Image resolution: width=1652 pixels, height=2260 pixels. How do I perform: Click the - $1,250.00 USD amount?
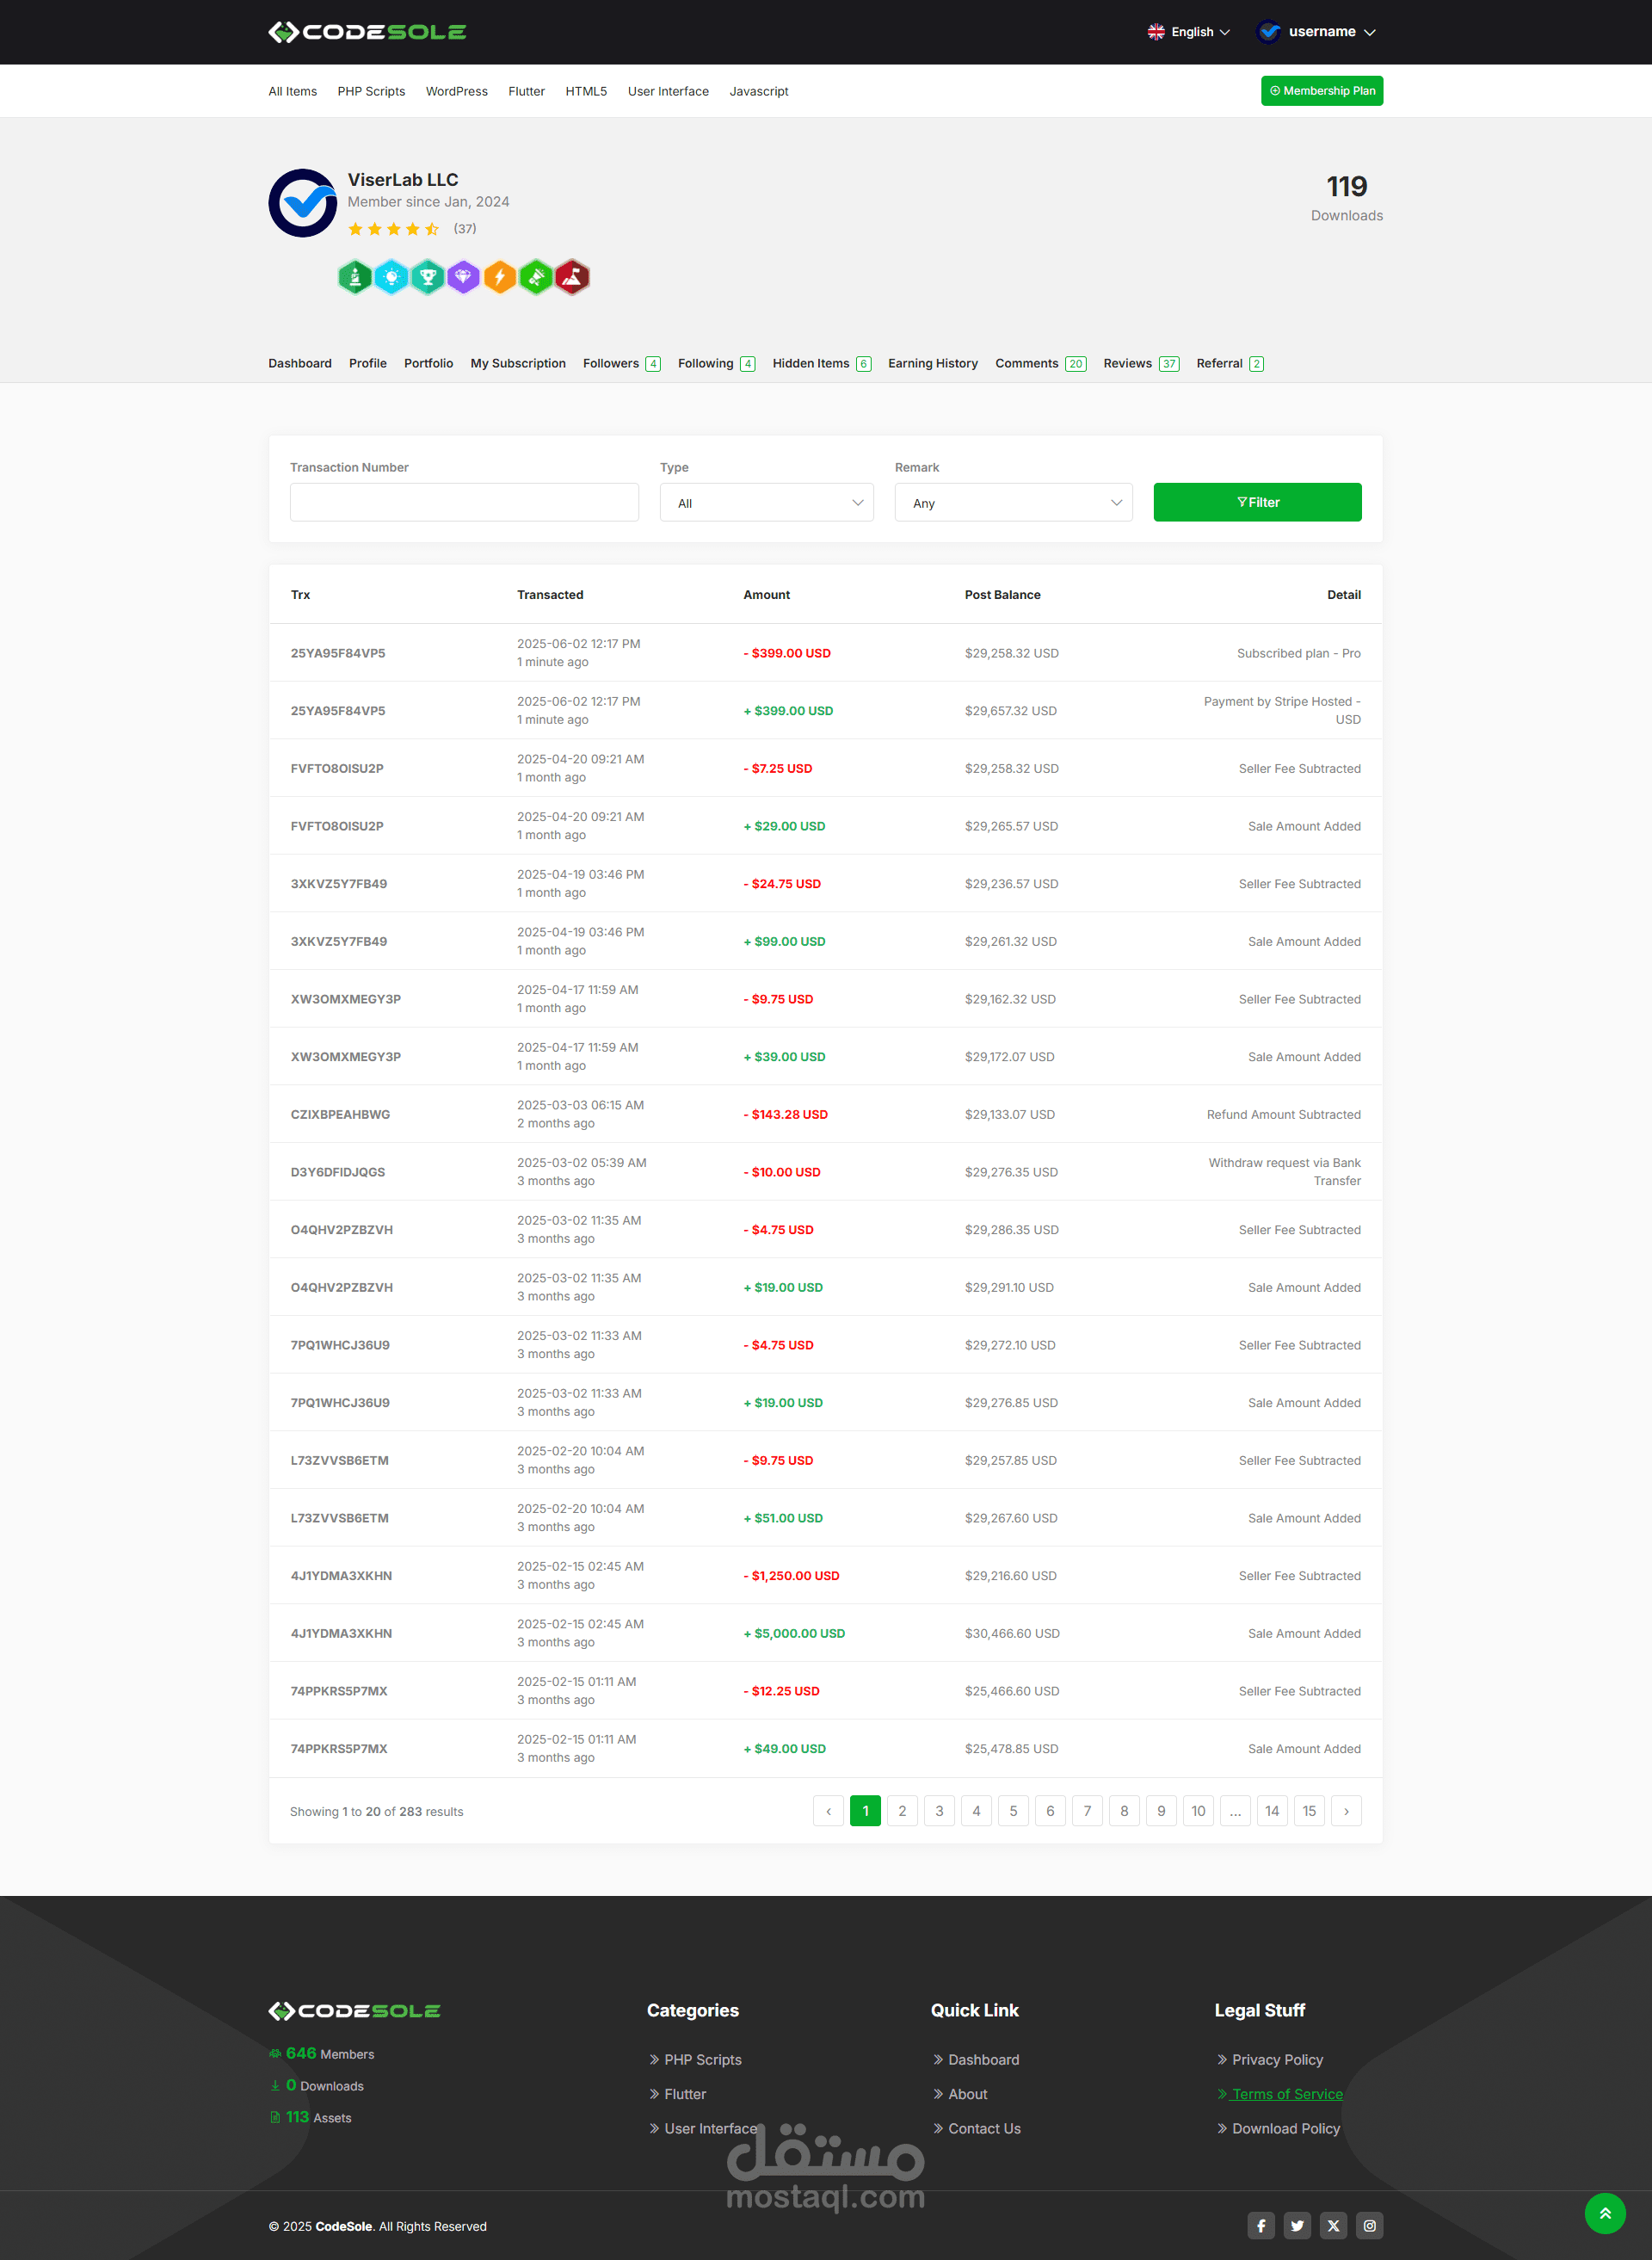(791, 1575)
